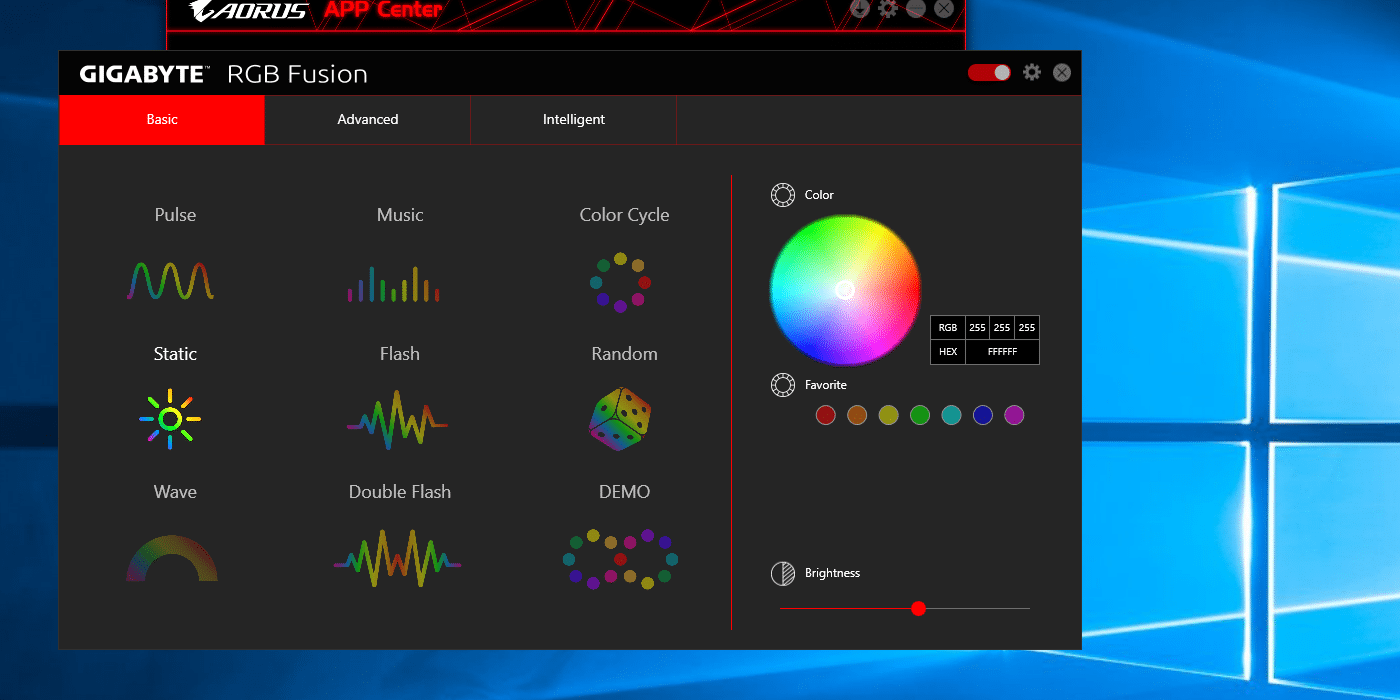Click the Static label

pyautogui.click(x=175, y=354)
